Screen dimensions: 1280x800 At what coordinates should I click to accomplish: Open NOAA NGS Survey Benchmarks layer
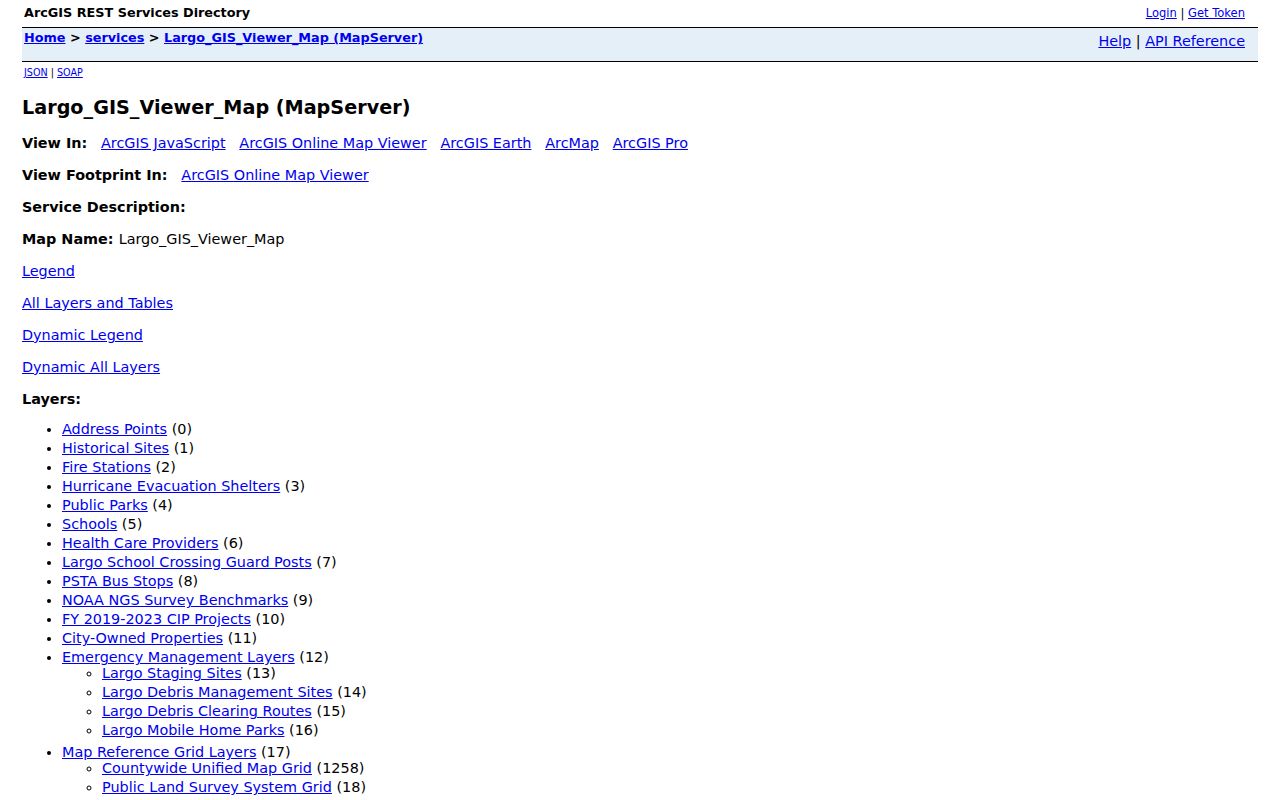pos(175,600)
